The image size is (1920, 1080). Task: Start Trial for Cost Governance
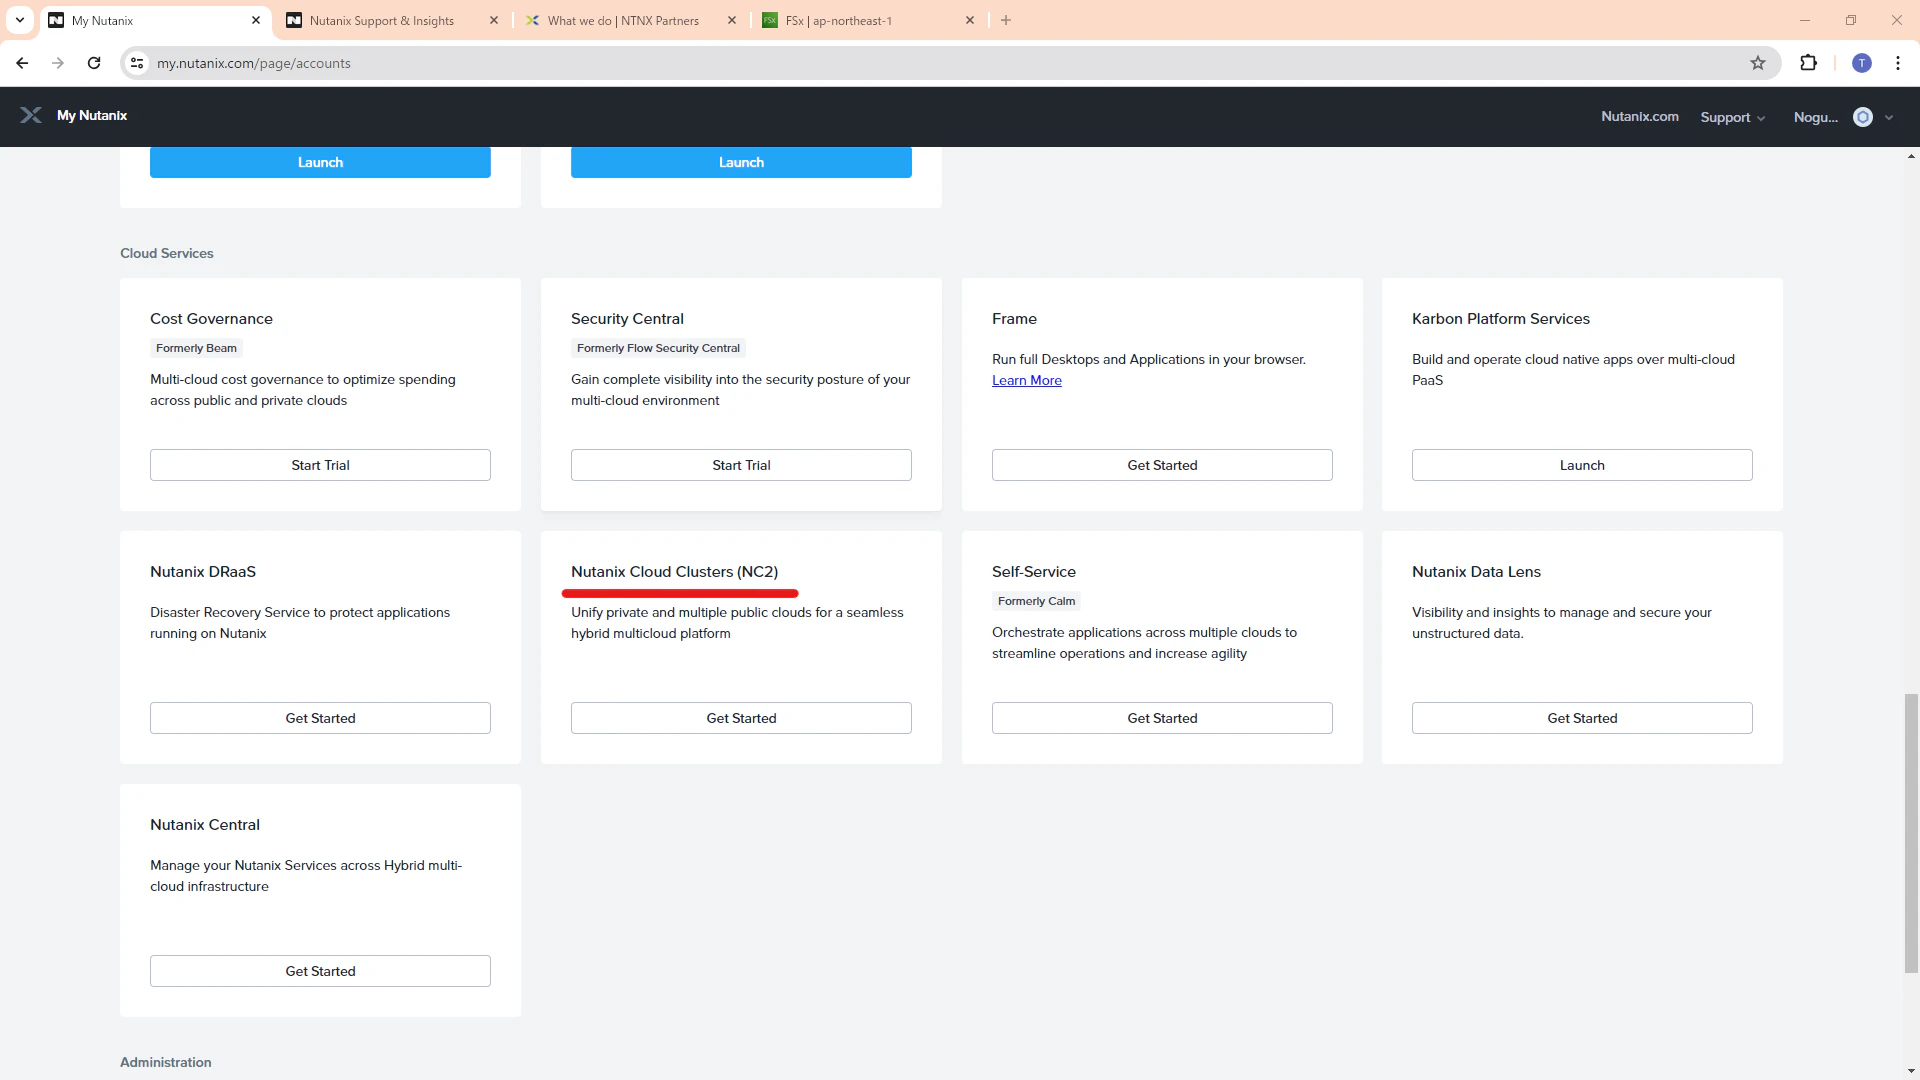[x=320, y=465]
